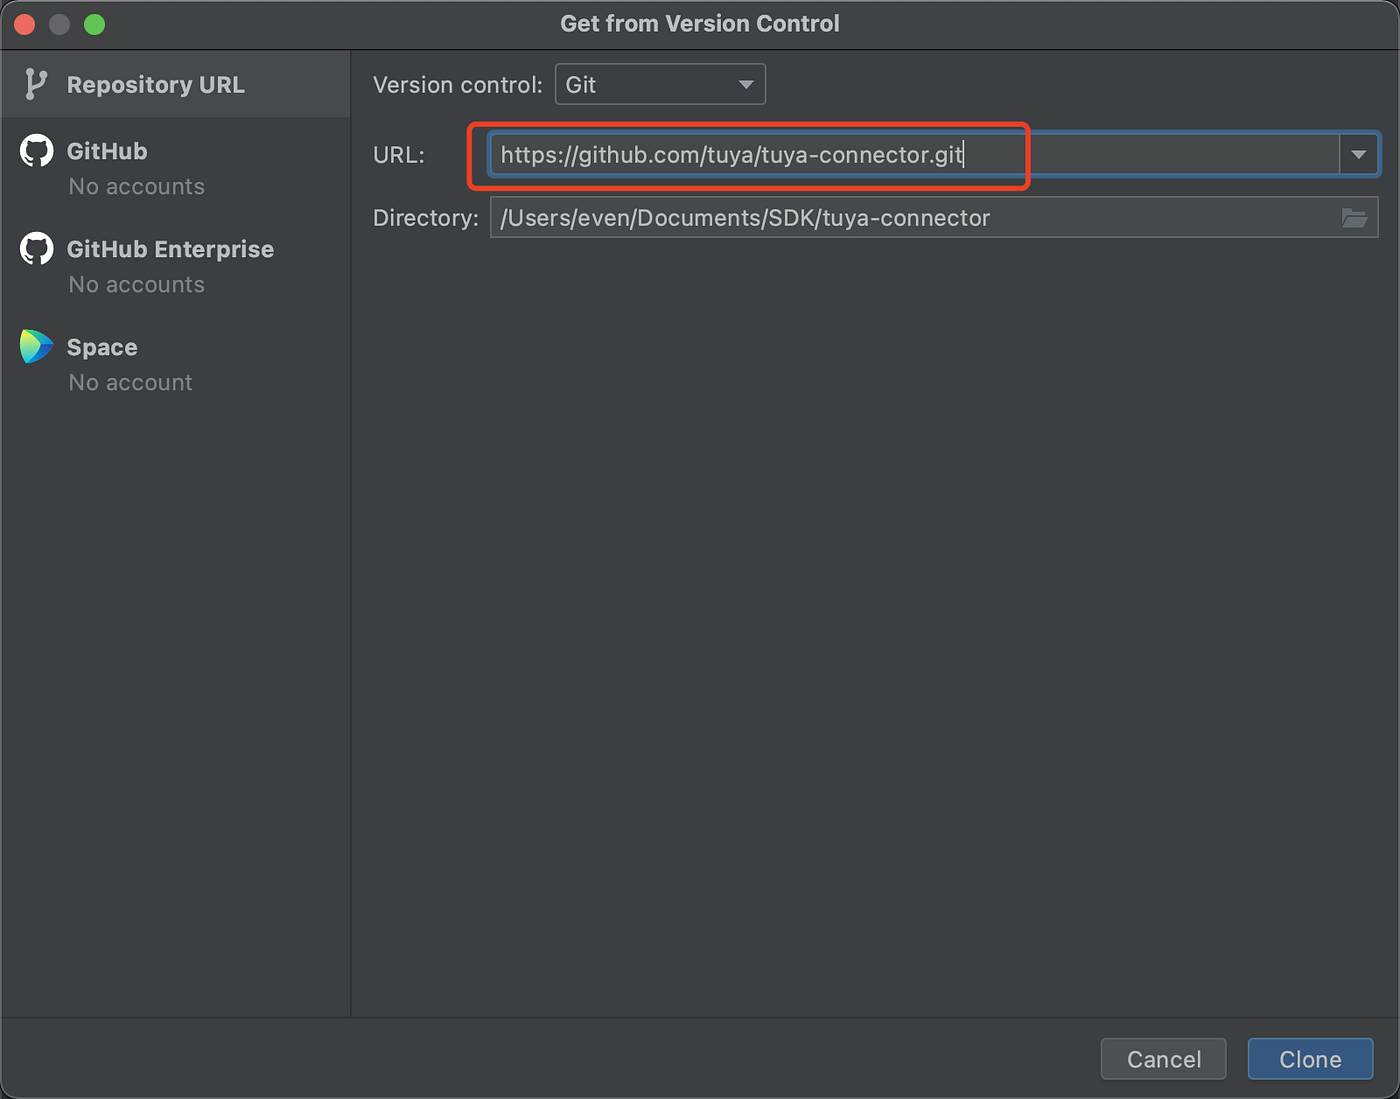Select GitHub Enterprise No accounts entry
This screenshot has height=1099, width=1400.
click(x=136, y=284)
